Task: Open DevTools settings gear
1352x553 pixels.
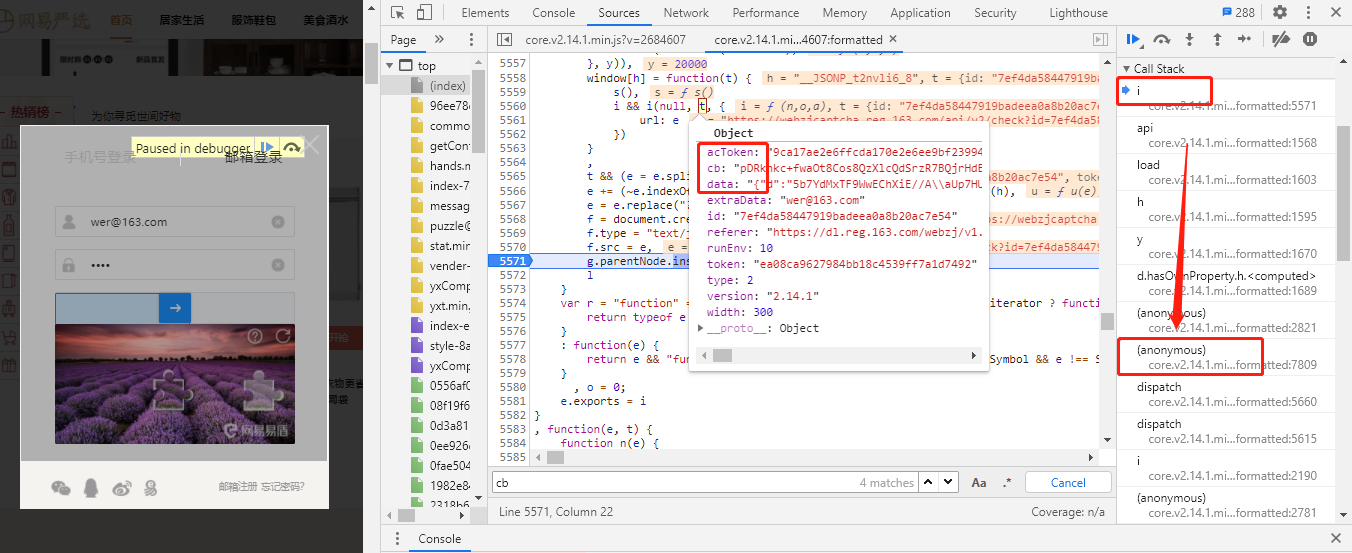Action: coord(1279,13)
